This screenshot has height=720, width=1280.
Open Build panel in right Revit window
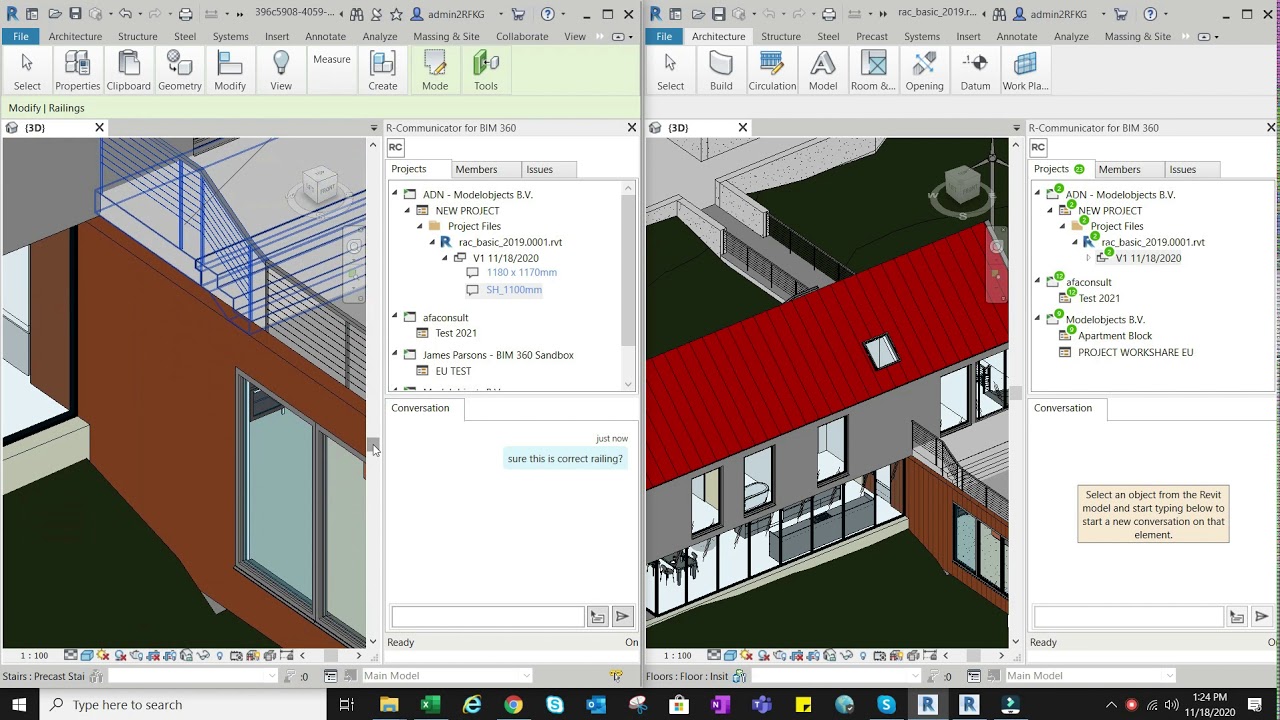(721, 71)
